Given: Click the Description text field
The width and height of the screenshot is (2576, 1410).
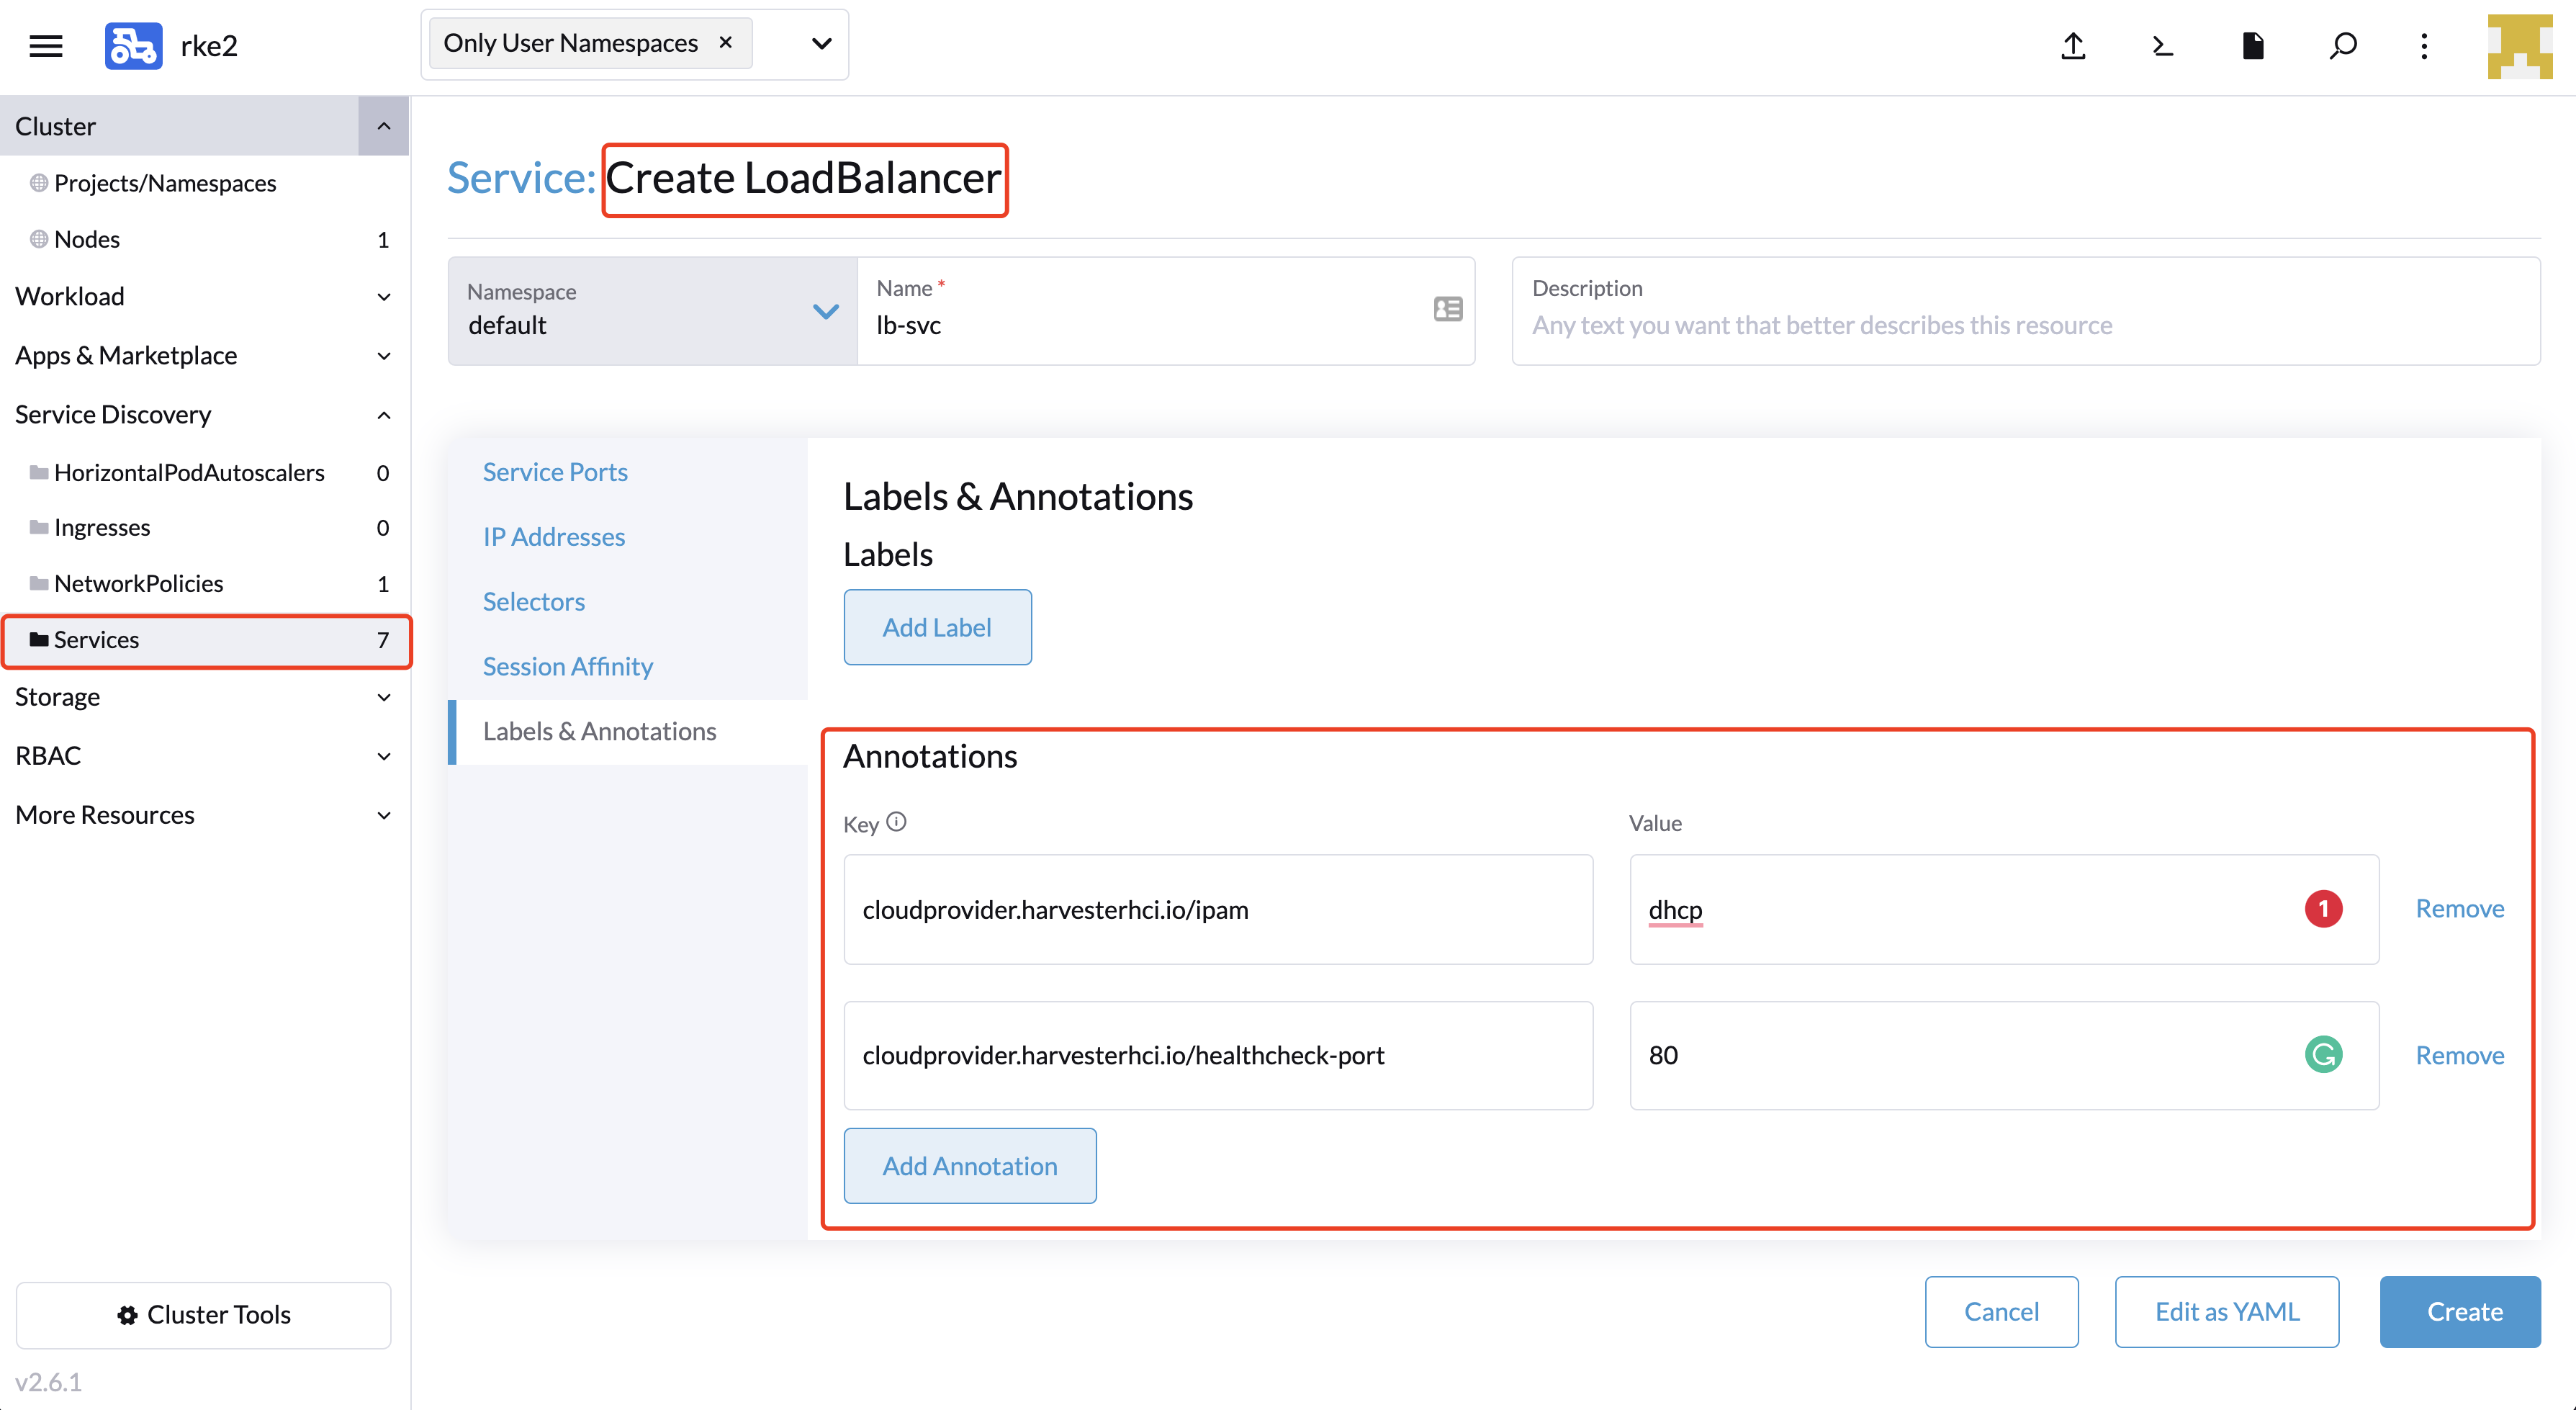Looking at the screenshot, I should pyautogui.click(x=2026, y=311).
